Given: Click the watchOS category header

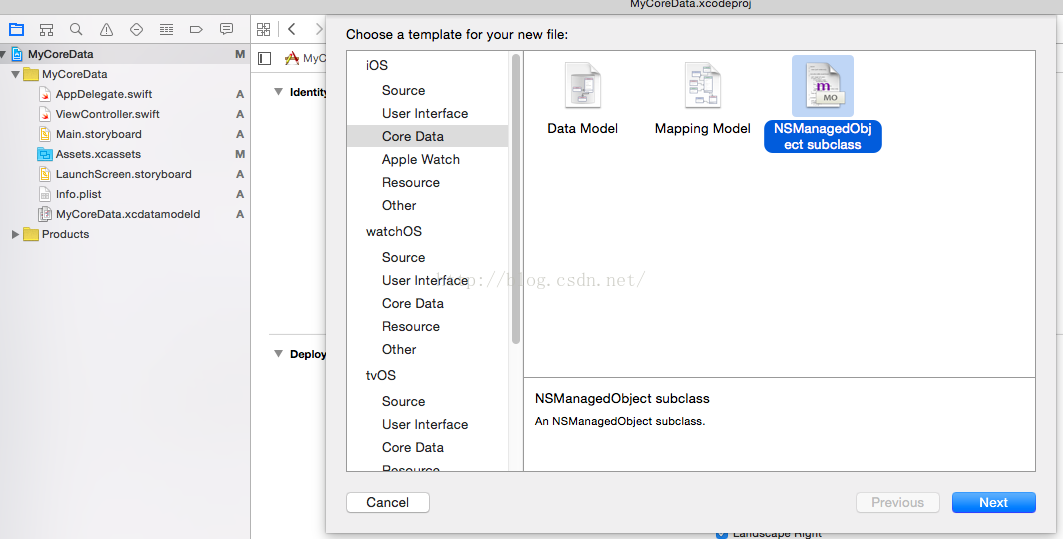Looking at the screenshot, I should [x=394, y=231].
